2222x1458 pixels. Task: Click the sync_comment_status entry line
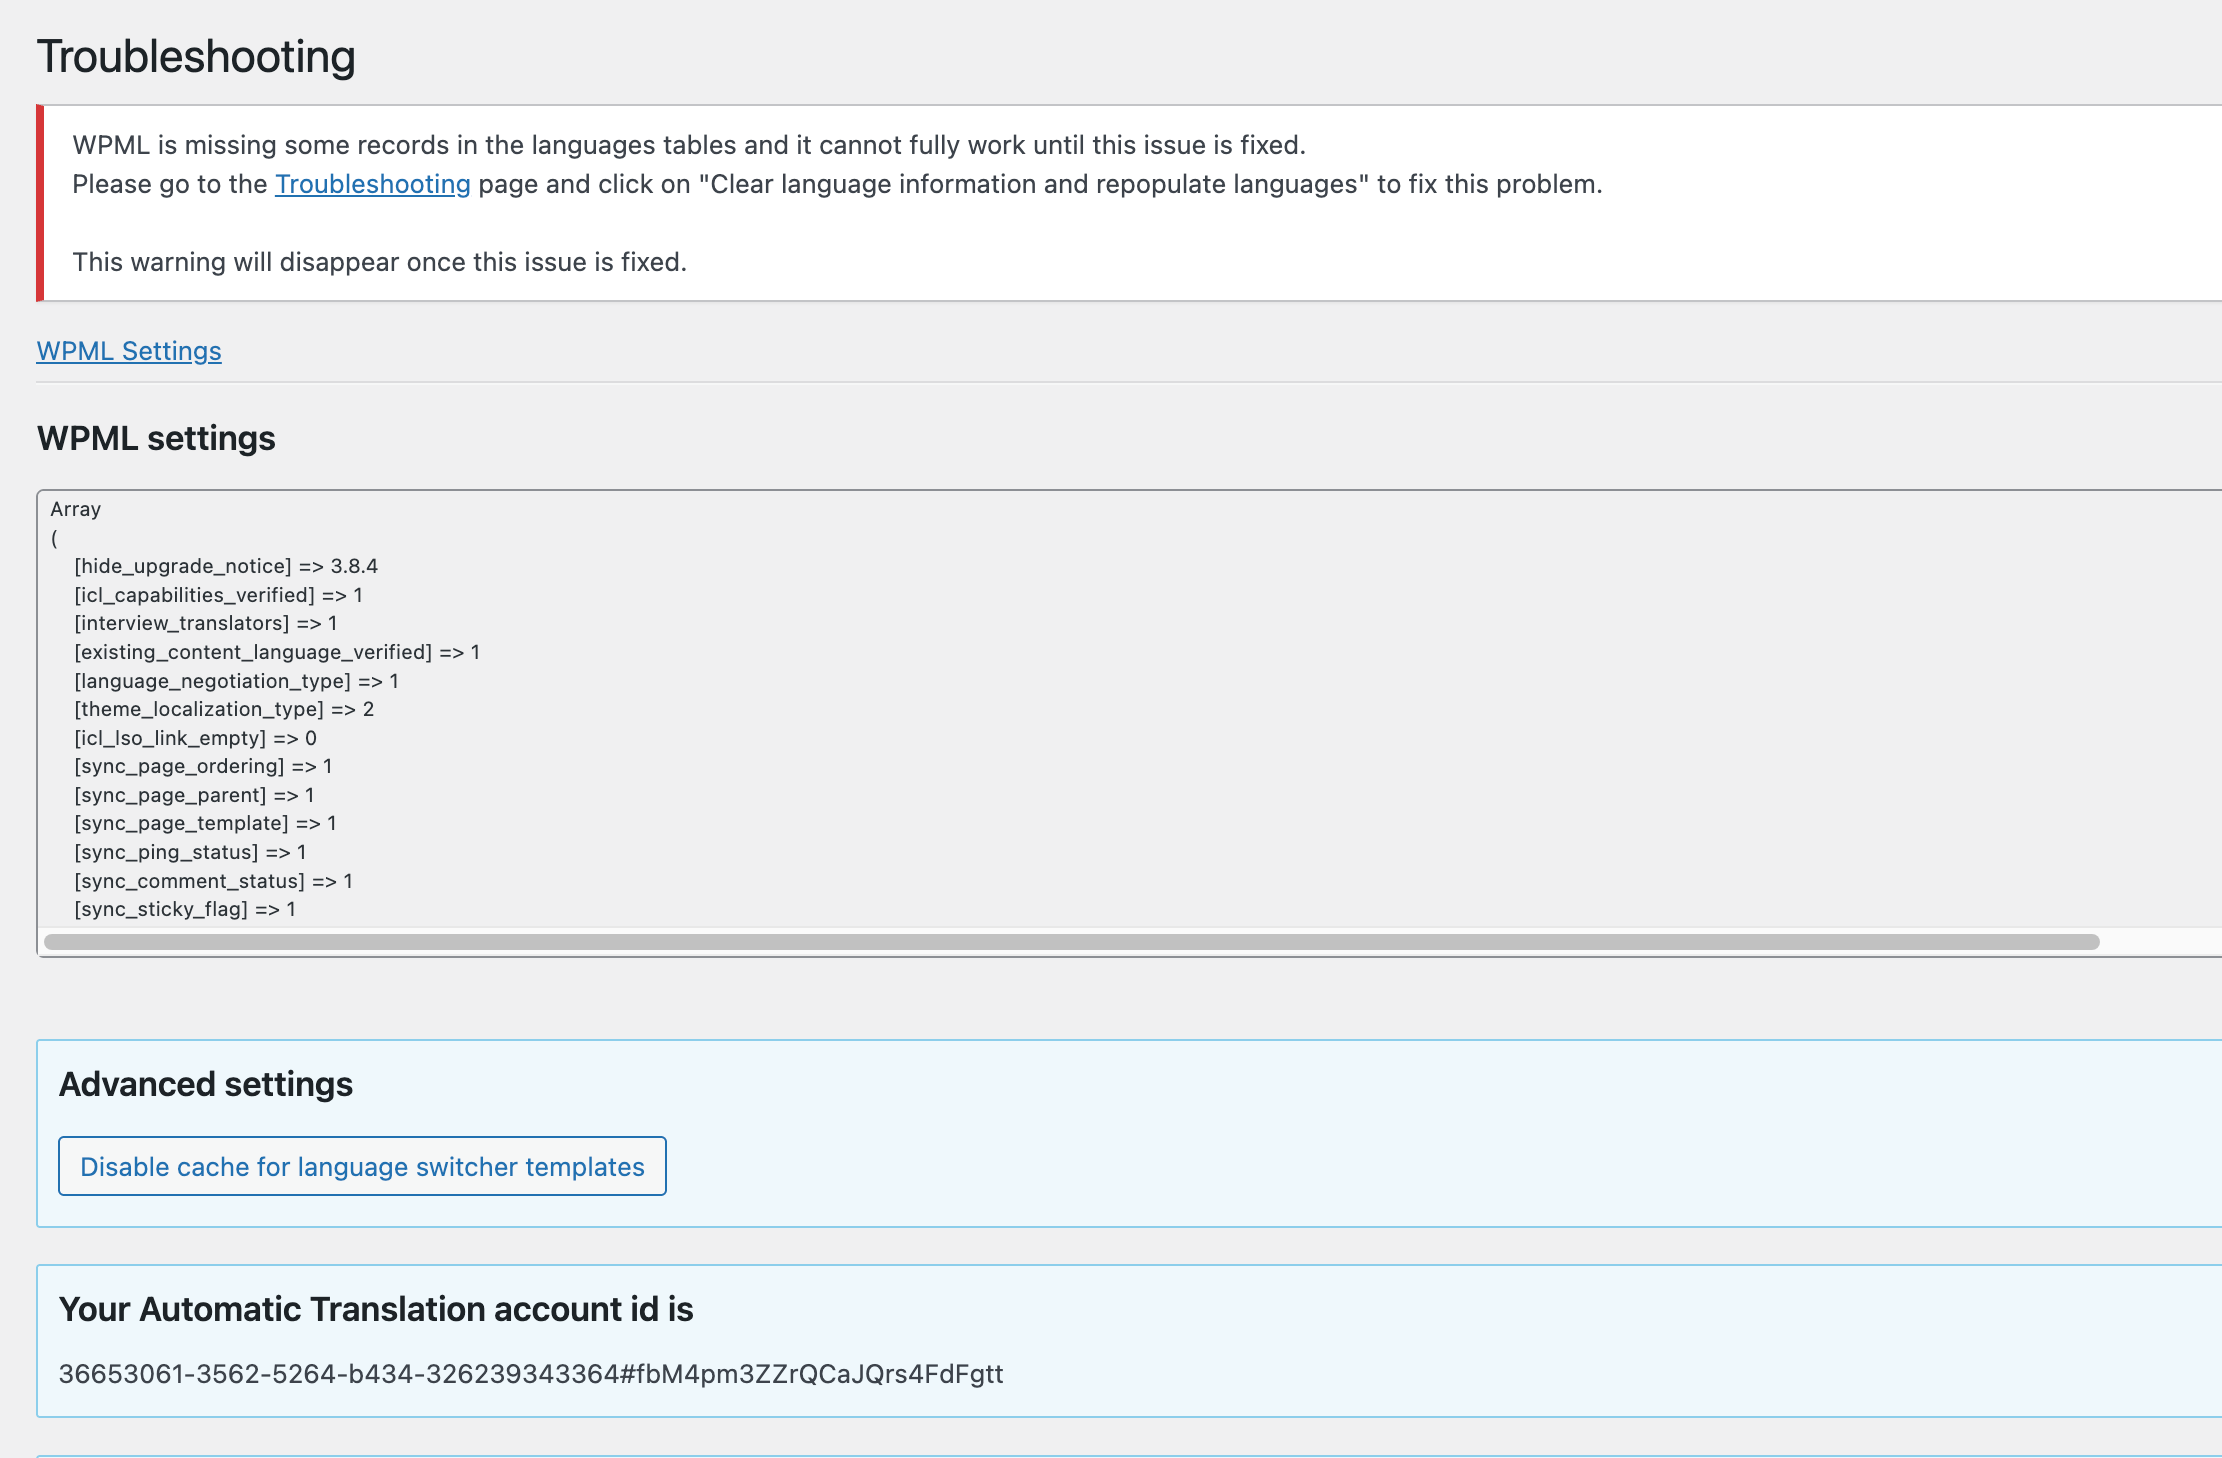pyautogui.click(x=213, y=881)
